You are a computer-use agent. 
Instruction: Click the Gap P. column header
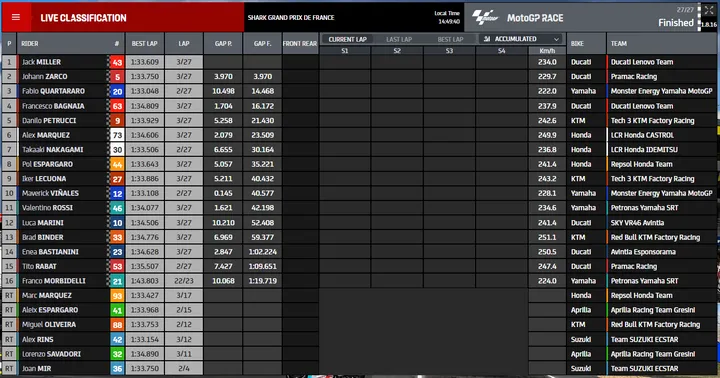click(x=223, y=44)
